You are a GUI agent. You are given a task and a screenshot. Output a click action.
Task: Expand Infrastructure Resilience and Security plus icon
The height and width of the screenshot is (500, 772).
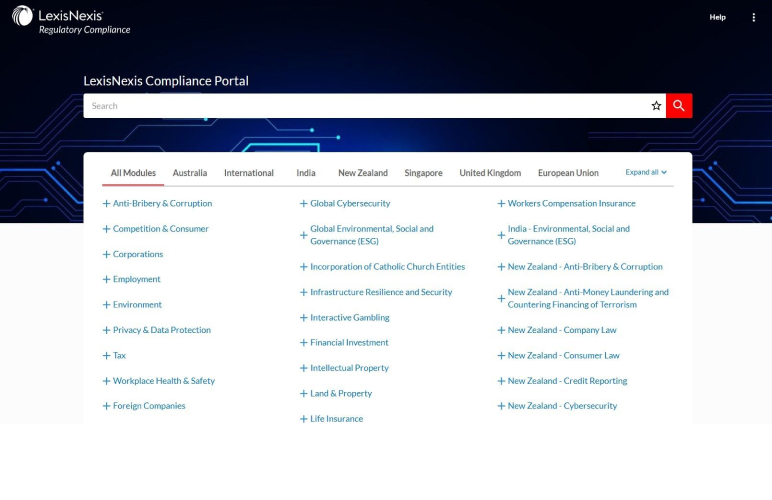[x=304, y=292]
